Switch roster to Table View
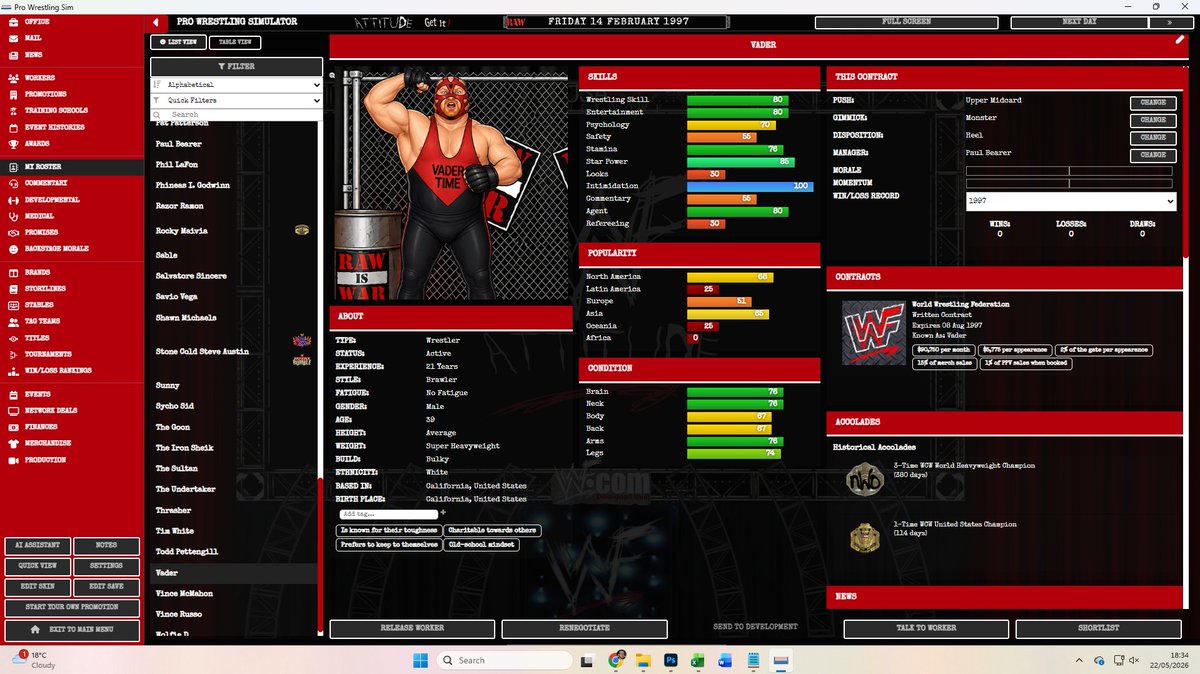This screenshot has width=1200, height=674. pyautogui.click(x=235, y=42)
